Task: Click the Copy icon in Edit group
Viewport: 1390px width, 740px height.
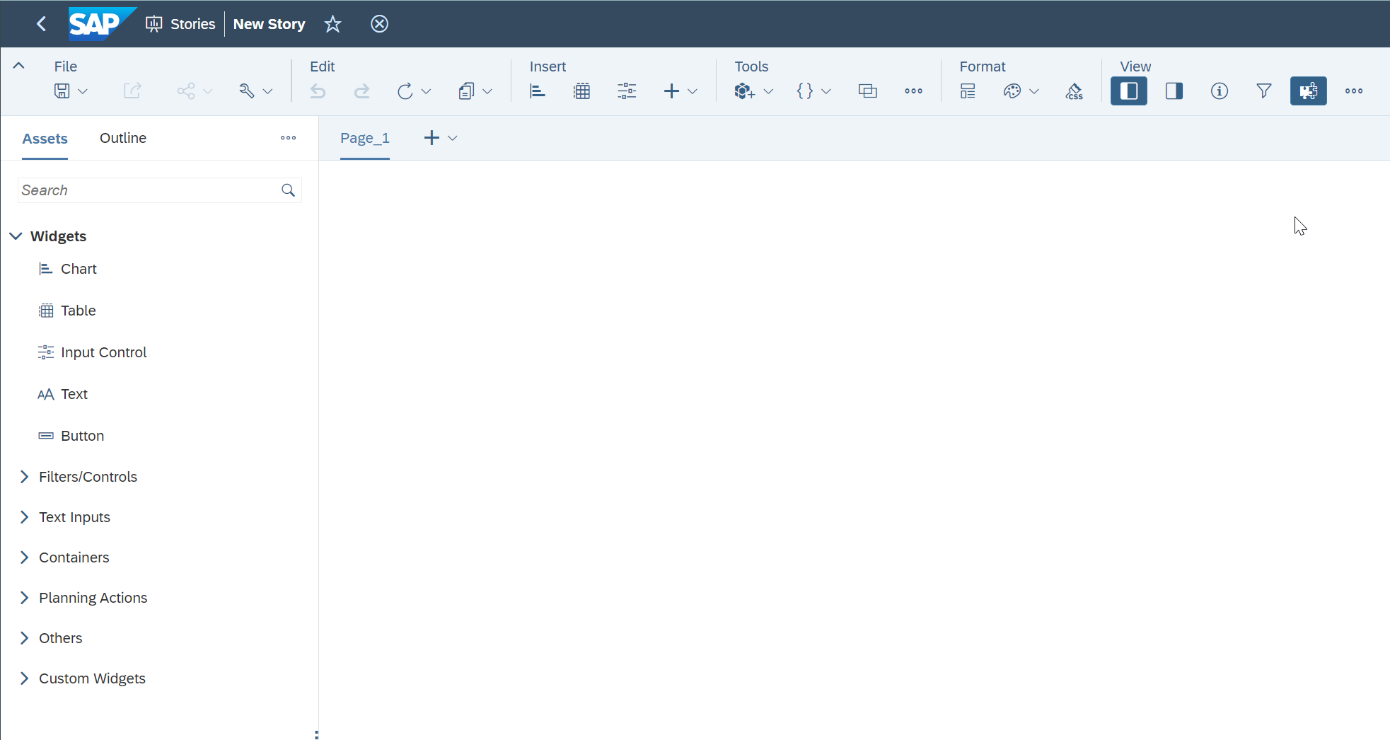Action: pos(466,91)
